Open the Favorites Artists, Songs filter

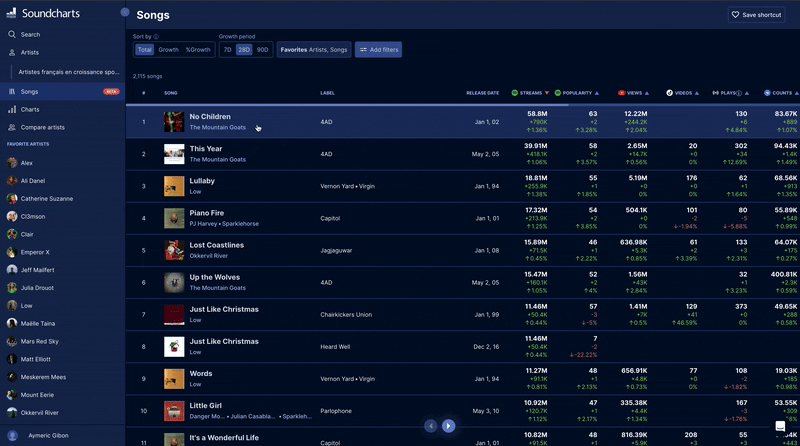[x=313, y=49]
